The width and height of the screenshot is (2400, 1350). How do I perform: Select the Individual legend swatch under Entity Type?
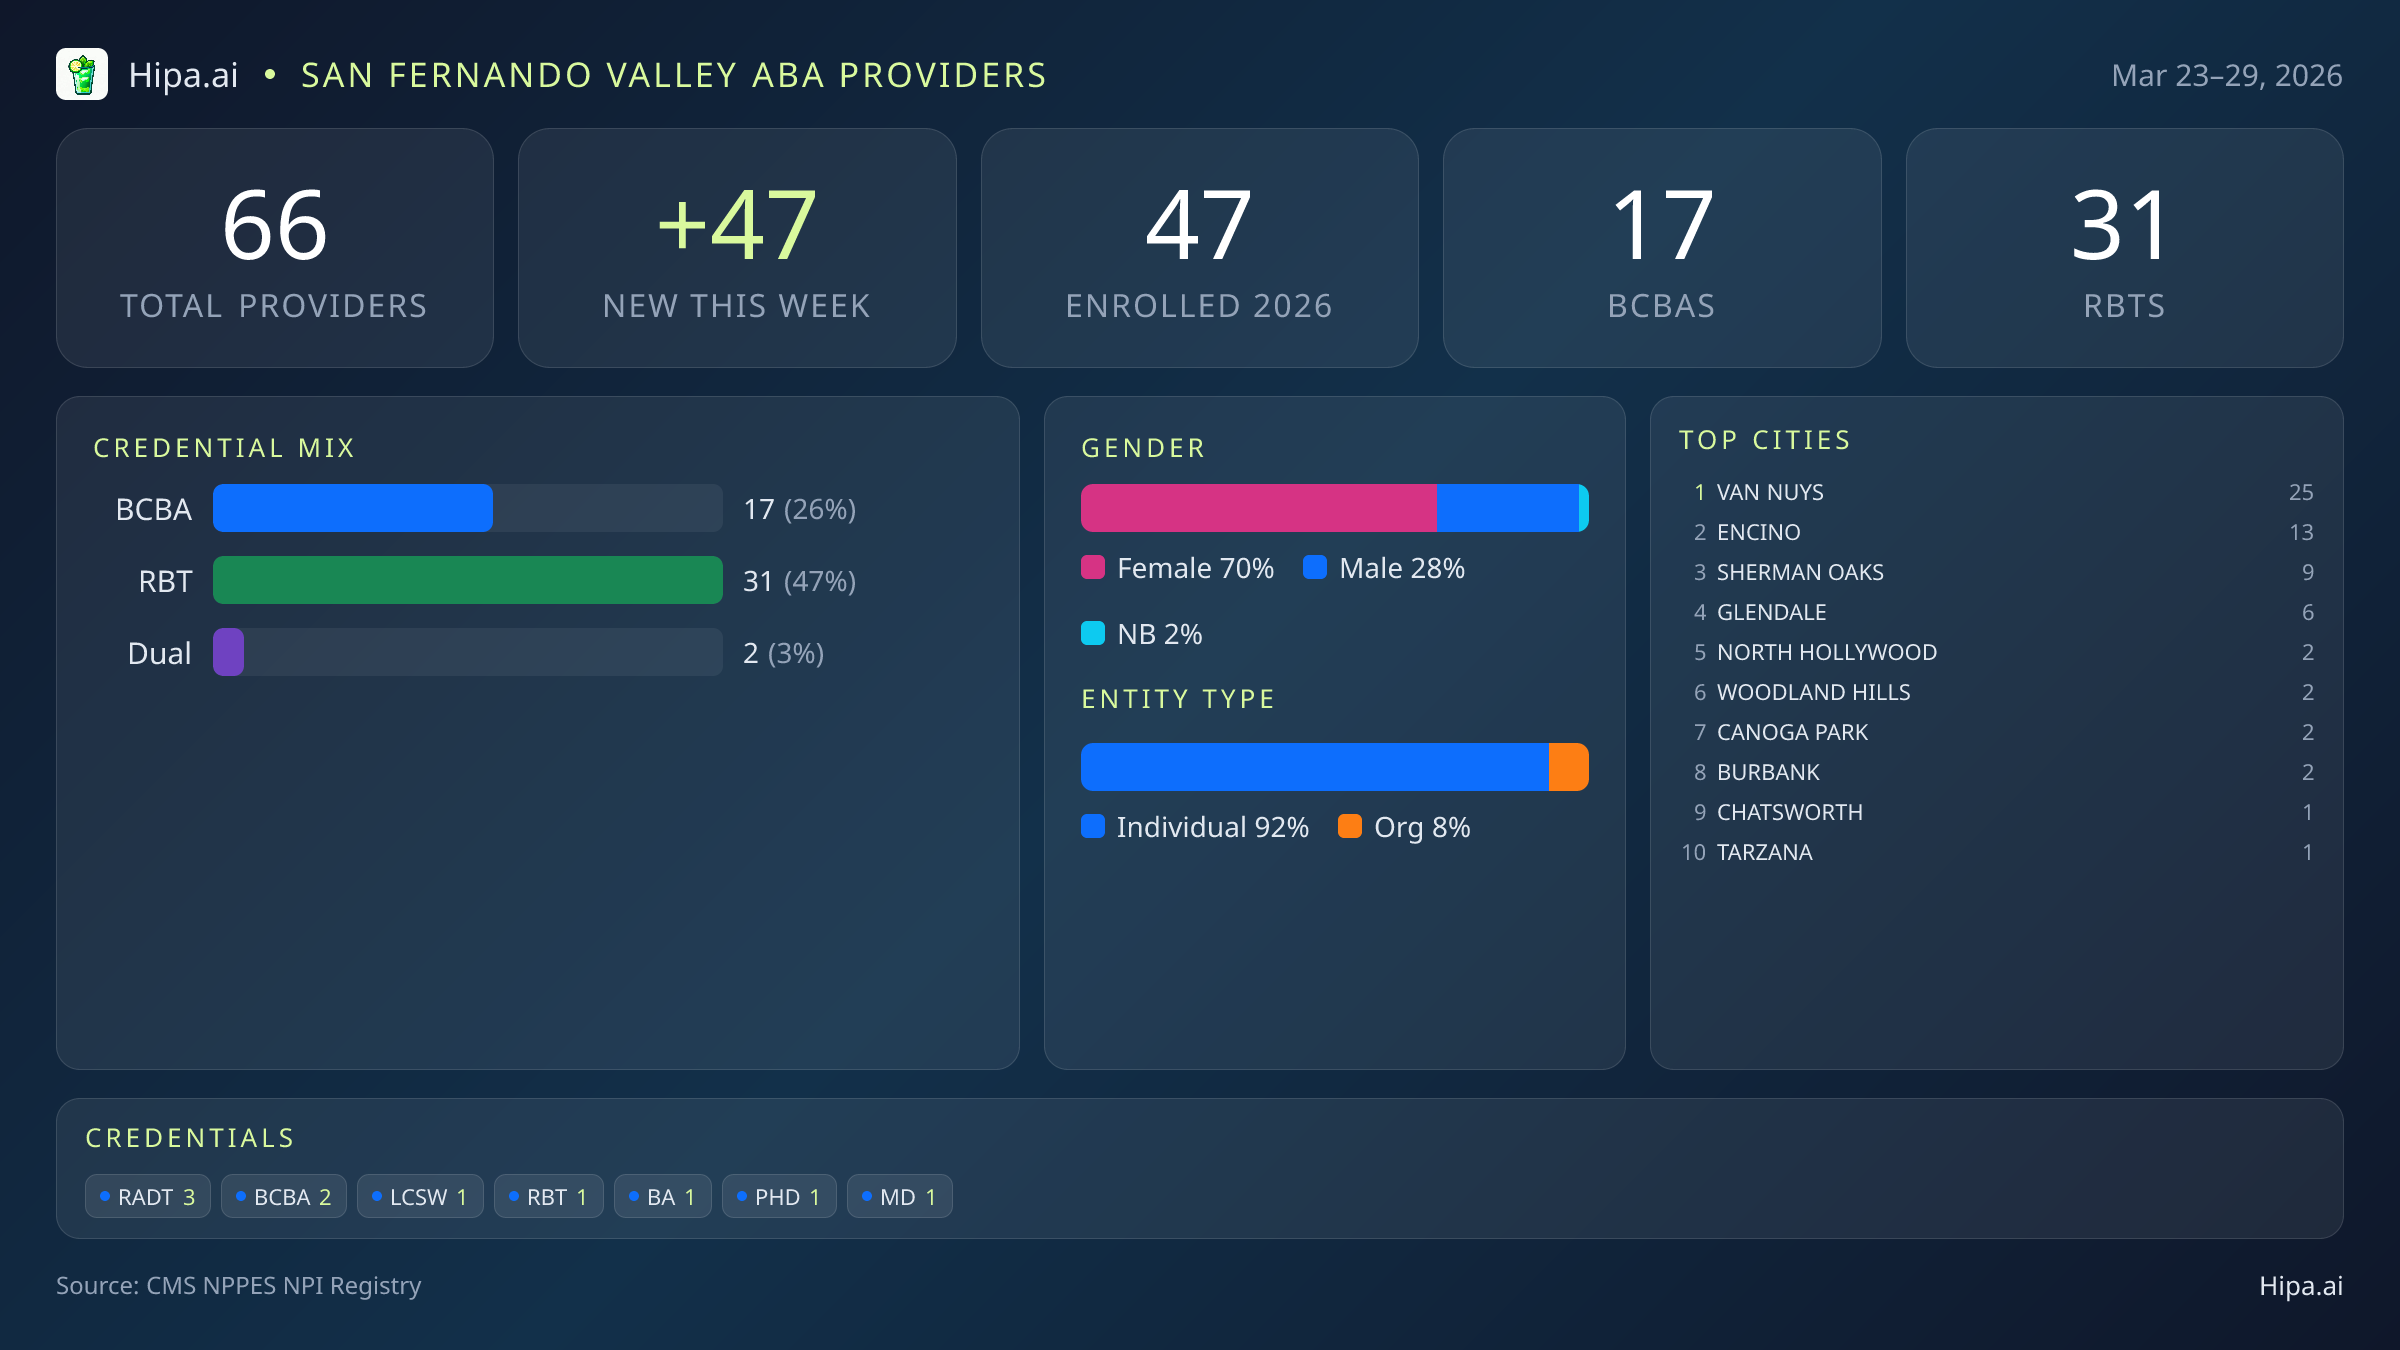point(1093,827)
